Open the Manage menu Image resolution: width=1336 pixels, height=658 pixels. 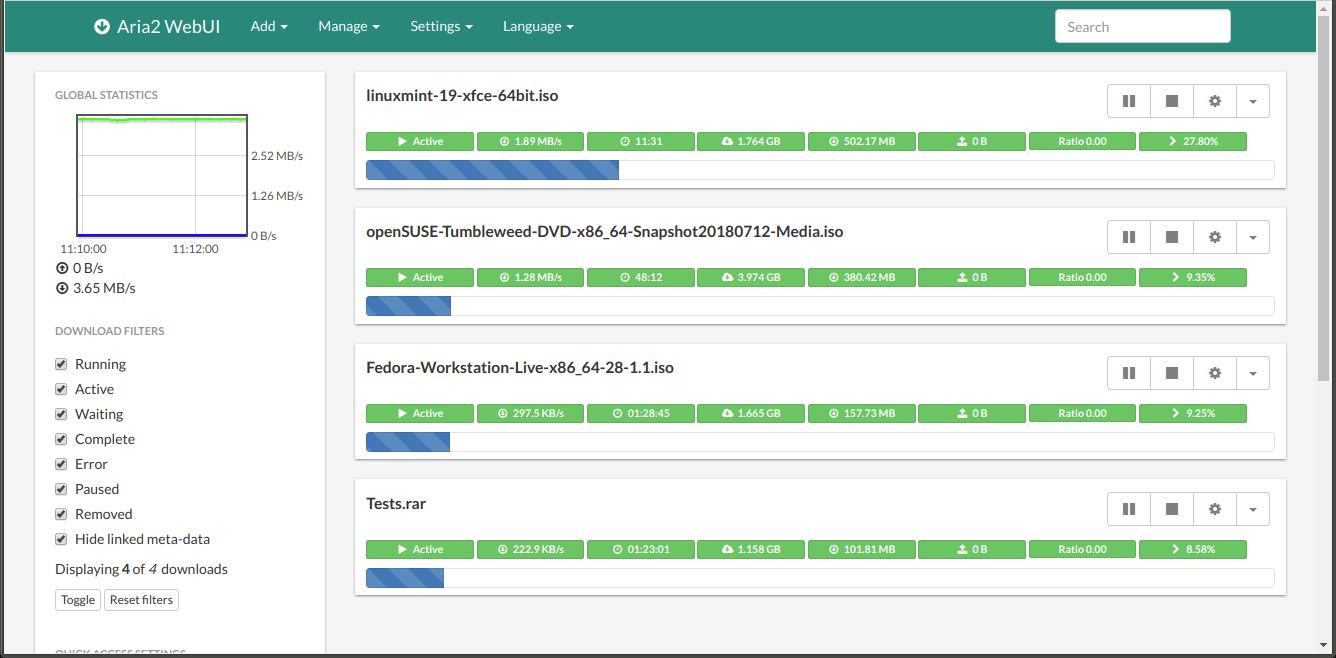tap(349, 26)
